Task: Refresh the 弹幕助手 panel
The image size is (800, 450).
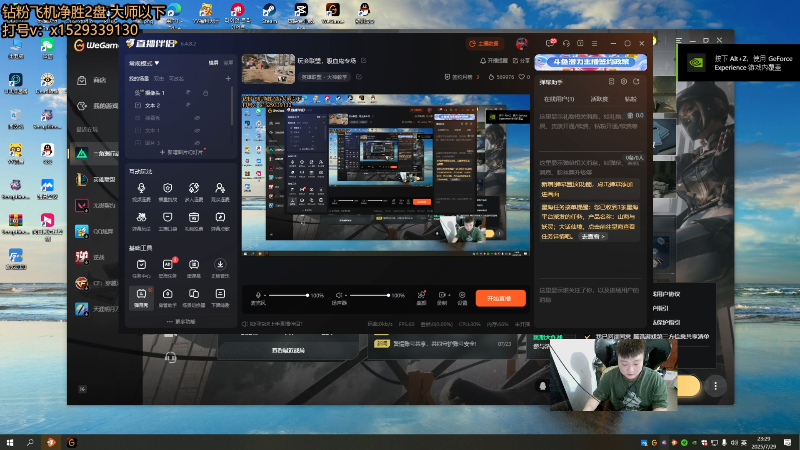Action: click(x=636, y=82)
